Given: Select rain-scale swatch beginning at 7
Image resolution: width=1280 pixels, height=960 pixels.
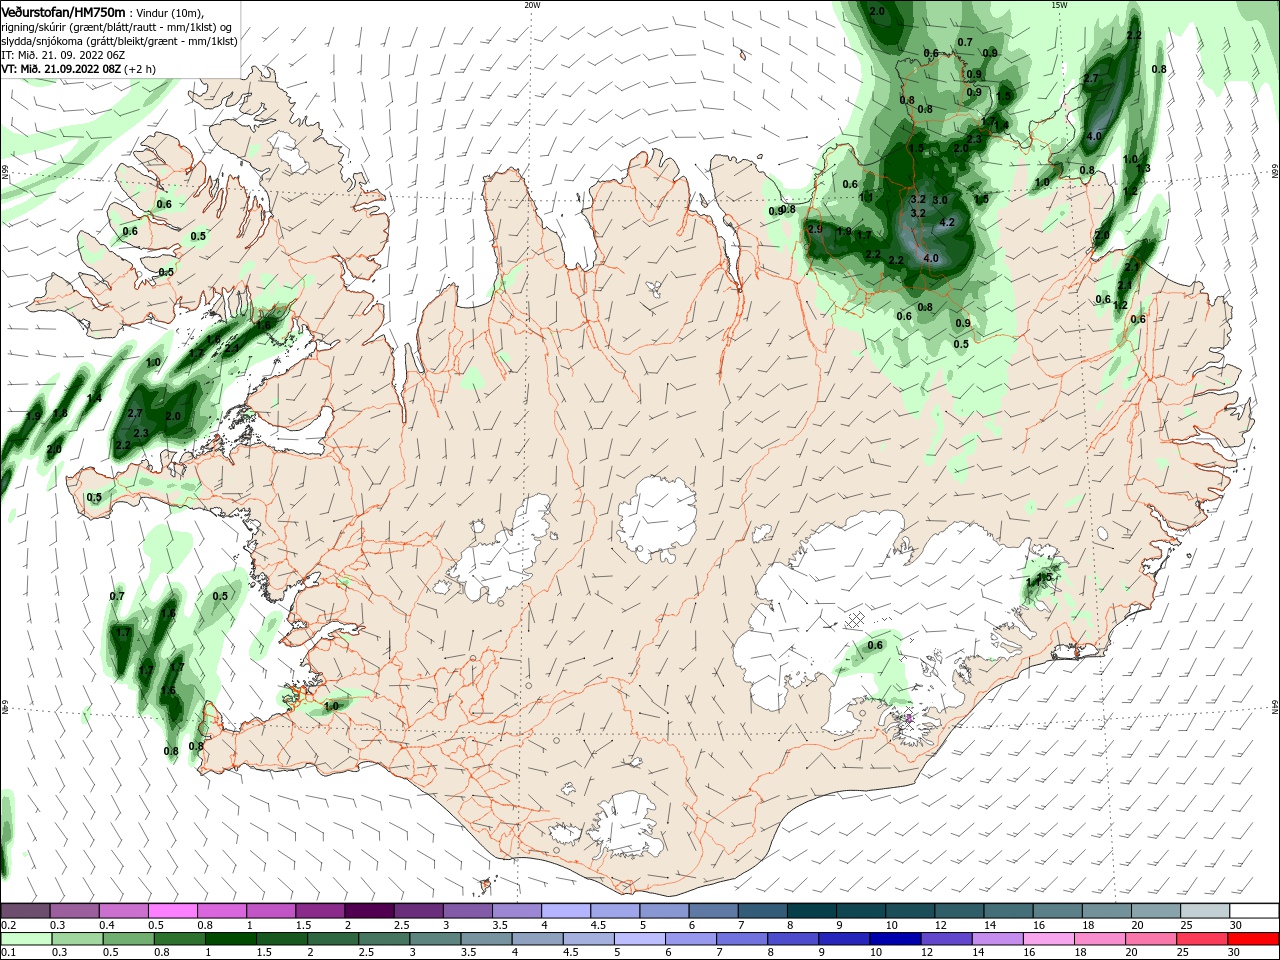Looking at the screenshot, I should tap(742, 939).
